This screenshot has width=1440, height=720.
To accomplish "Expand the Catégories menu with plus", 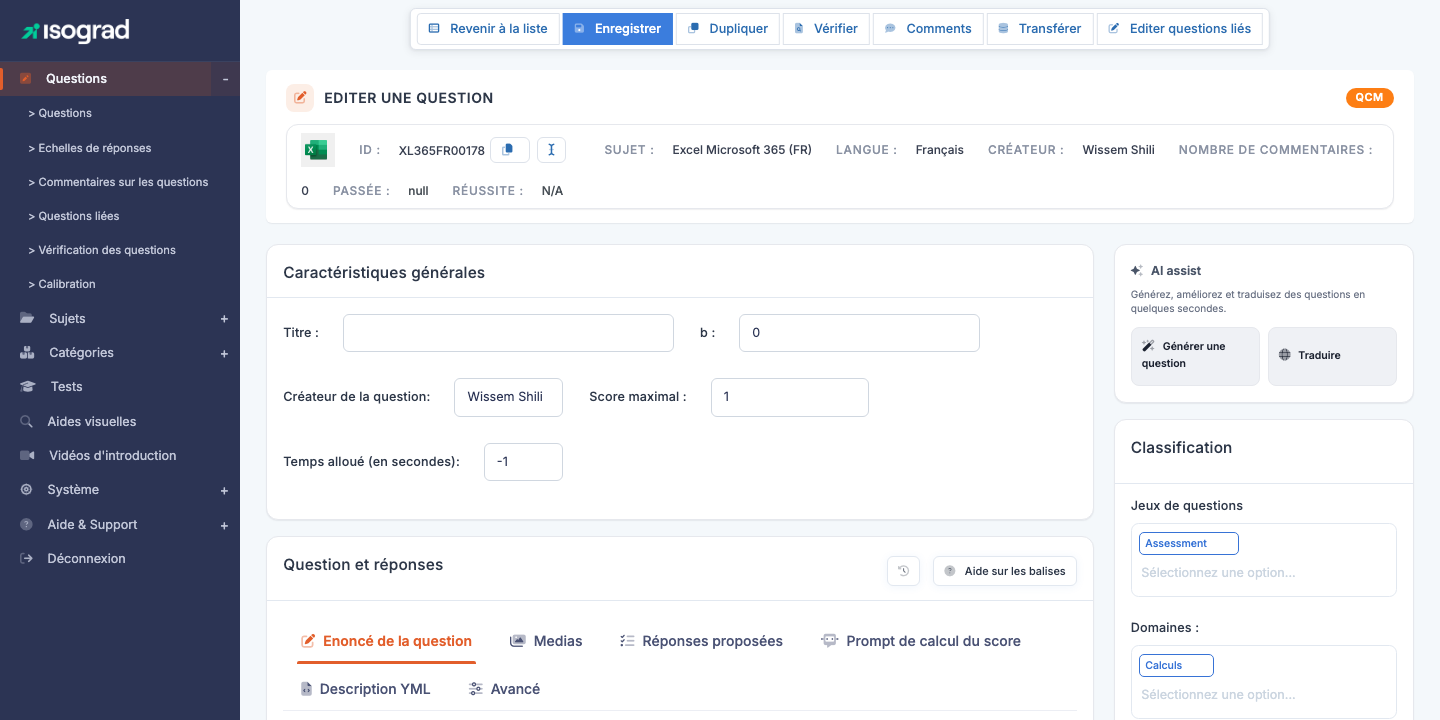I will [224, 353].
